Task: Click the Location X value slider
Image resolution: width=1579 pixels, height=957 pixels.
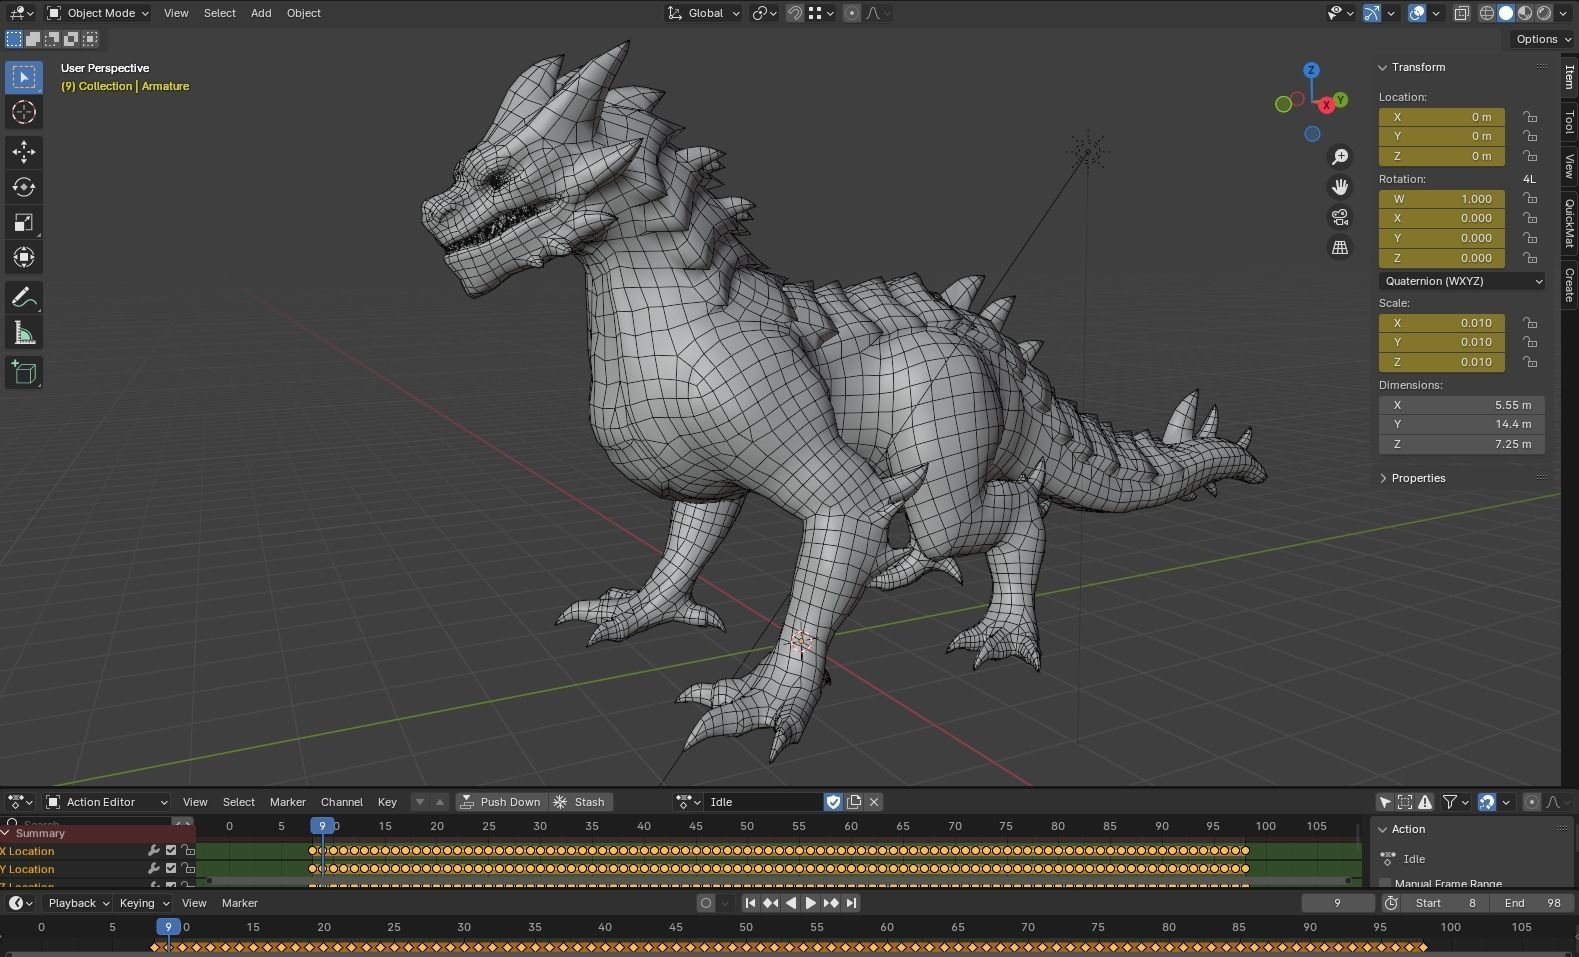Action: click(1441, 117)
